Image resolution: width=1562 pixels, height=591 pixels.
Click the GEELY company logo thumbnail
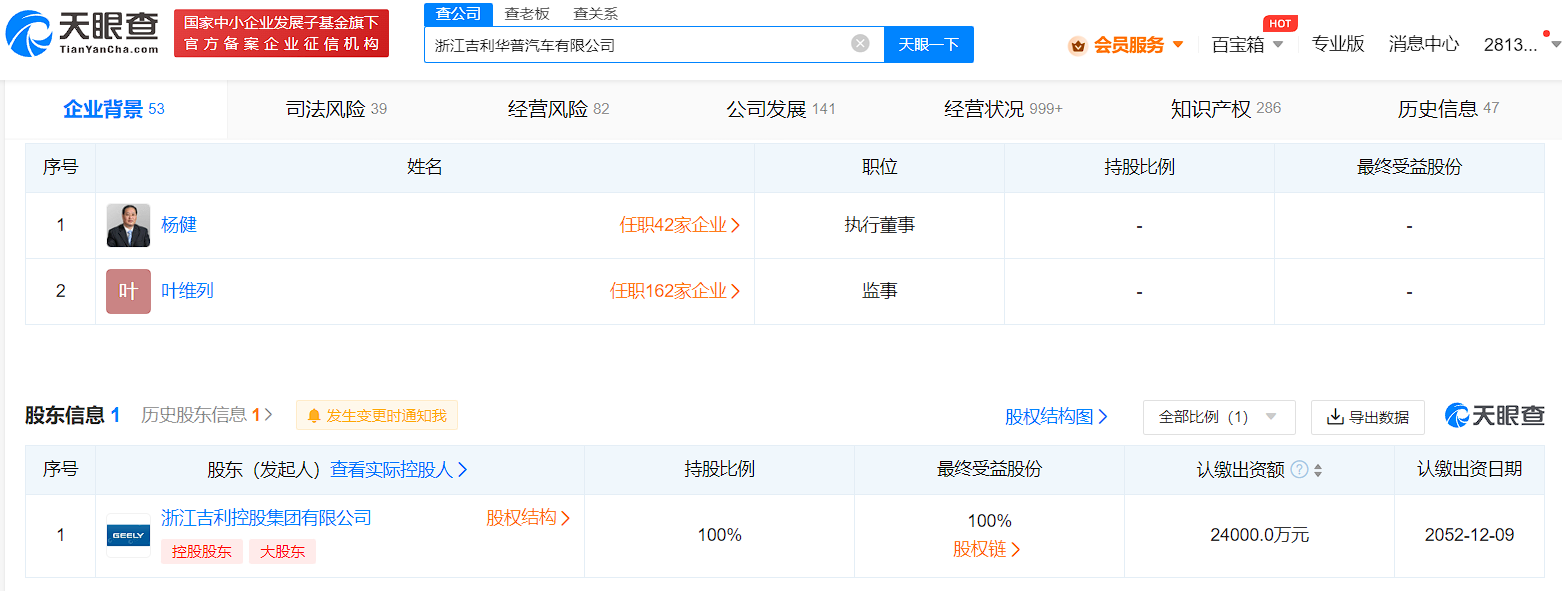tap(128, 536)
